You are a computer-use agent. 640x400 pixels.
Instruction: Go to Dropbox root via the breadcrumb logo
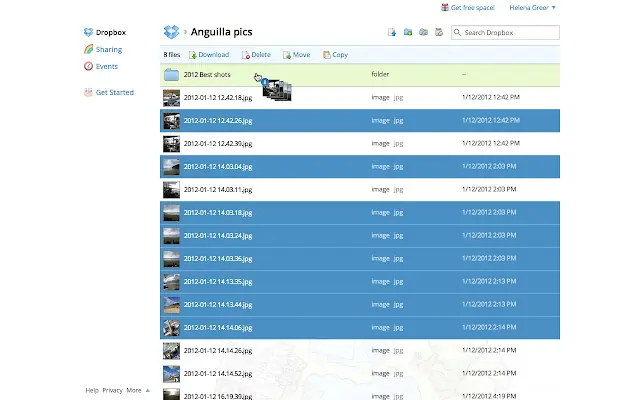click(171, 32)
